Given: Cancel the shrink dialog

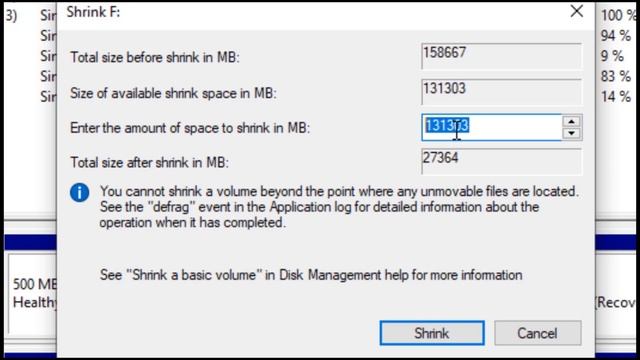Looking at the screenshot, I should pos(538,333).
